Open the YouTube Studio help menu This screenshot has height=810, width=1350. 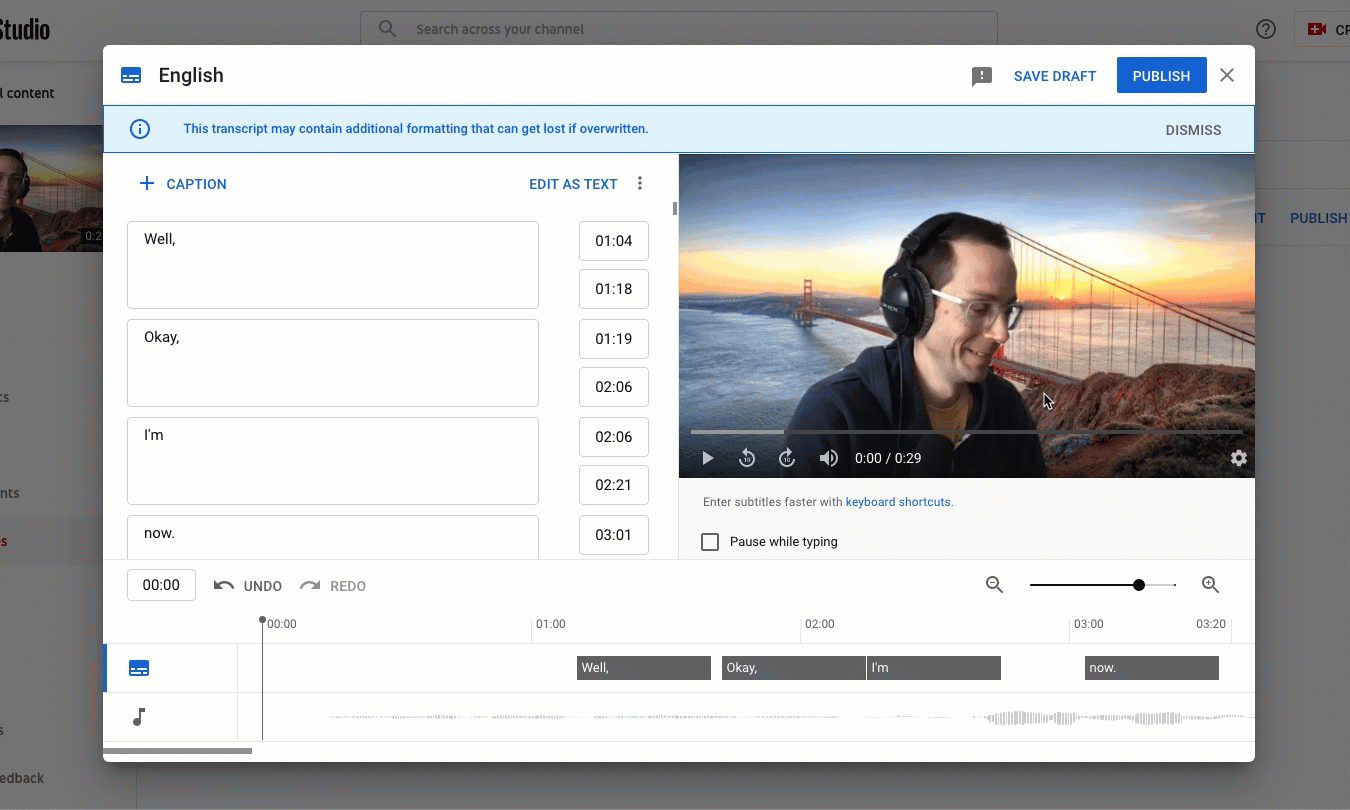1266,29
